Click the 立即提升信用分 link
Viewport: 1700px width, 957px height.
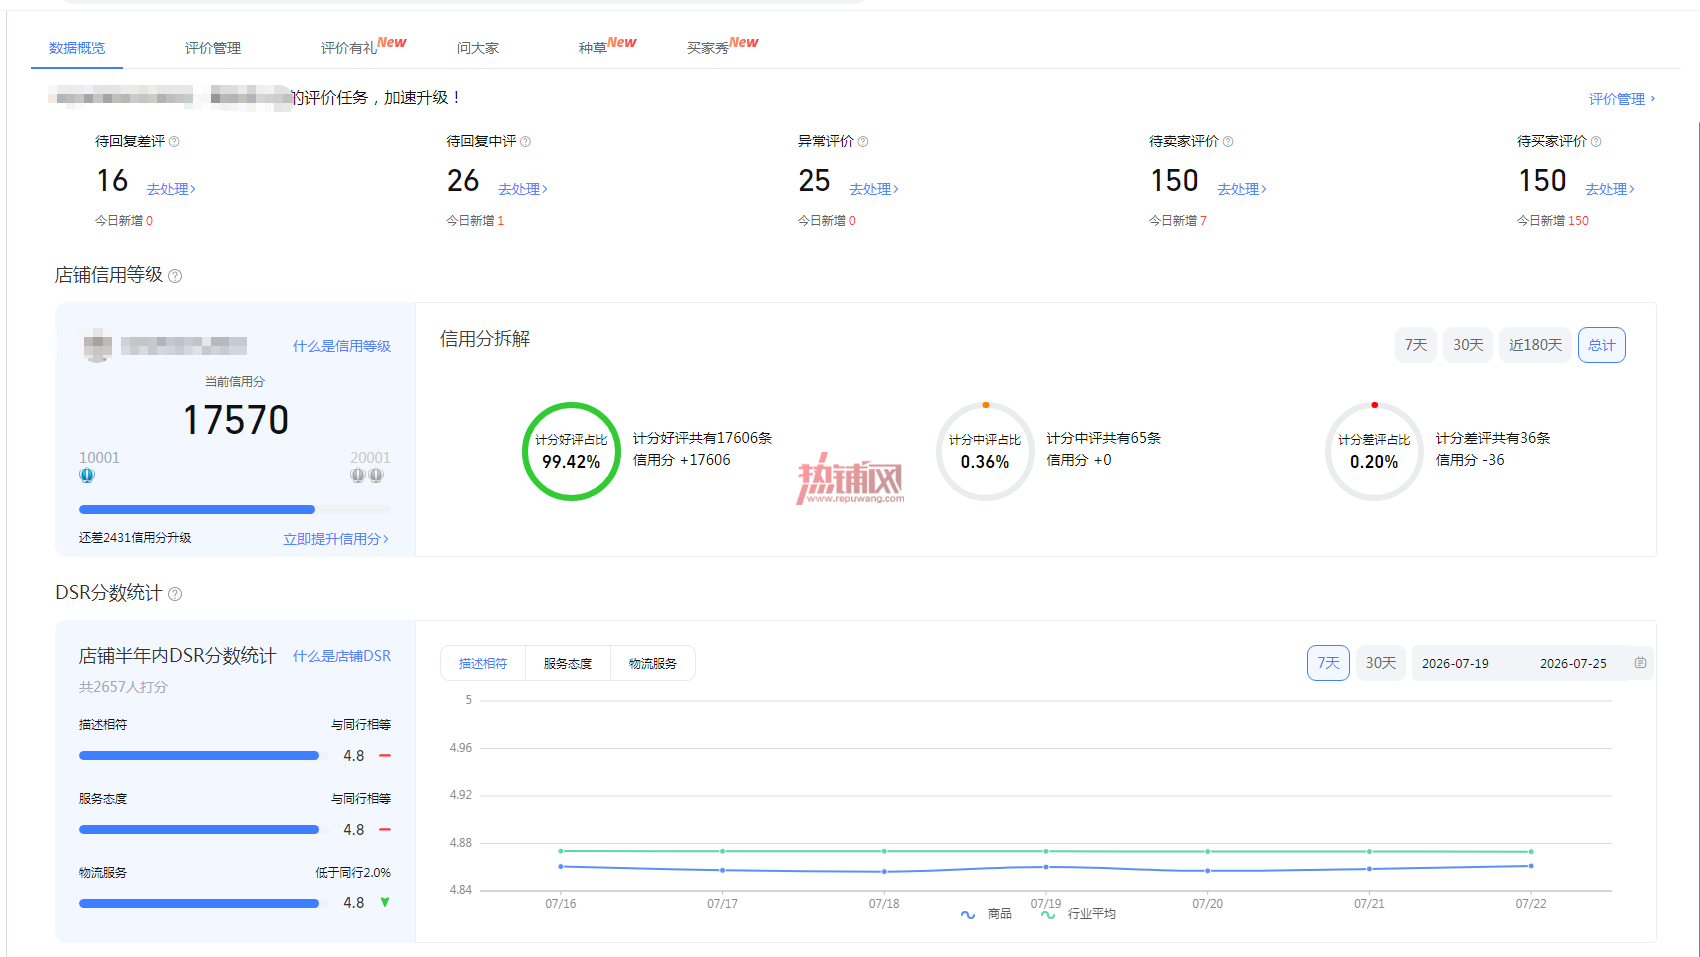(x=336, y=539)
